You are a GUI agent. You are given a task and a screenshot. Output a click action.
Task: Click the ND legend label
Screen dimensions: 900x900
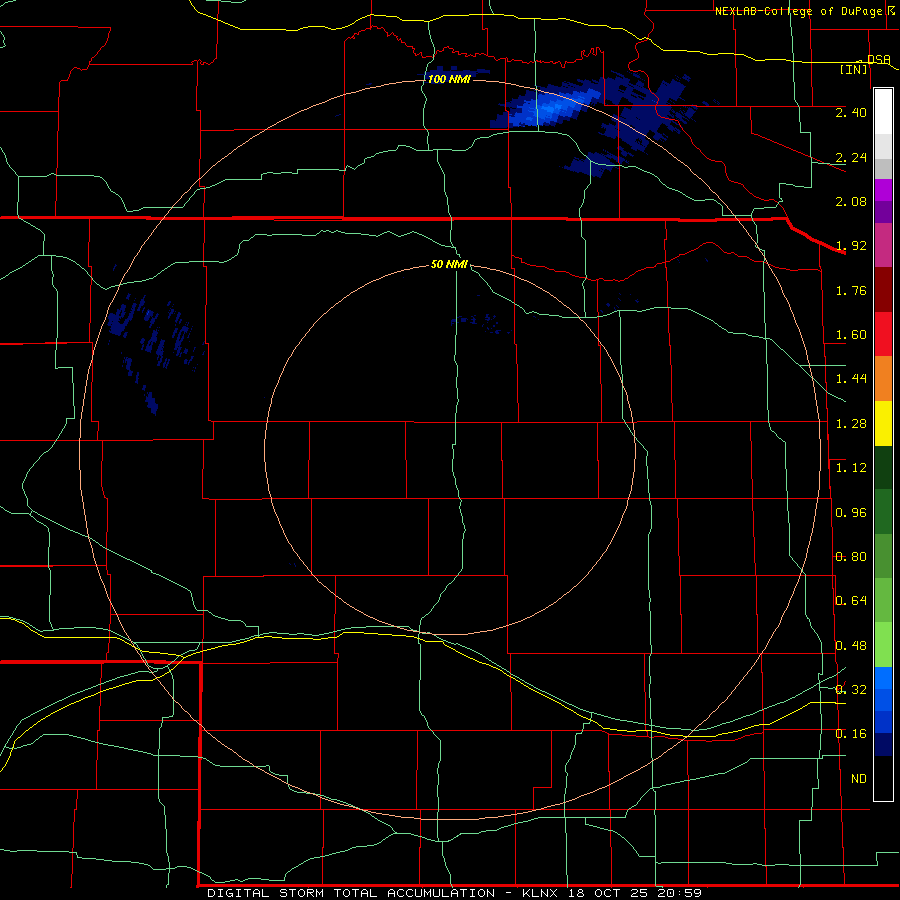tap(859, 779)
